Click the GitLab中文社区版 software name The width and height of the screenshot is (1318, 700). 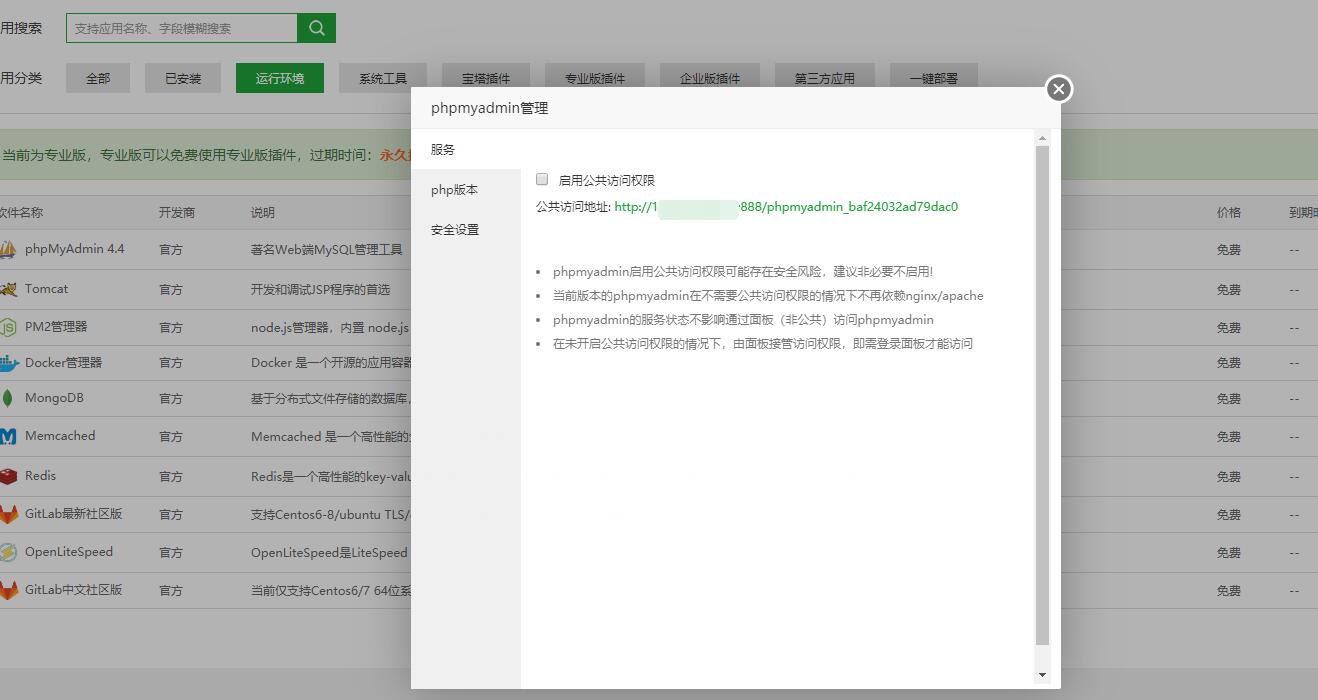[x=74, y=590]
